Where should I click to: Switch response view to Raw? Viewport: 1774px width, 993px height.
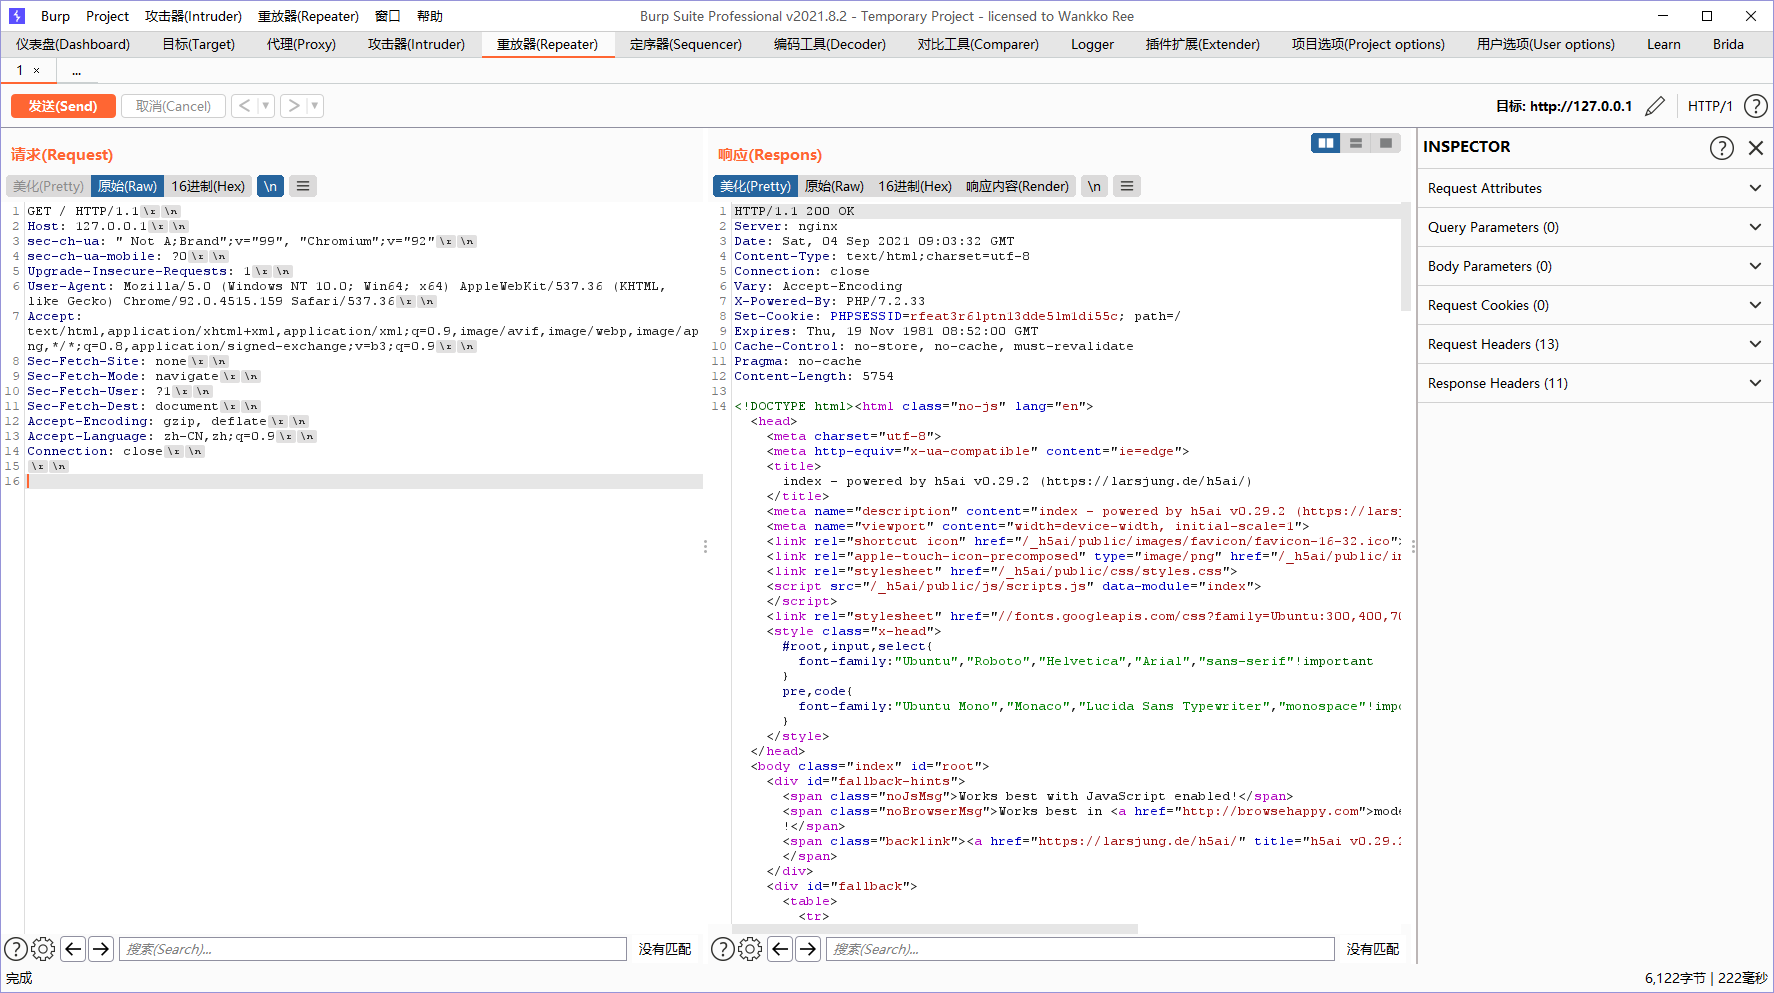coord(834,186)
